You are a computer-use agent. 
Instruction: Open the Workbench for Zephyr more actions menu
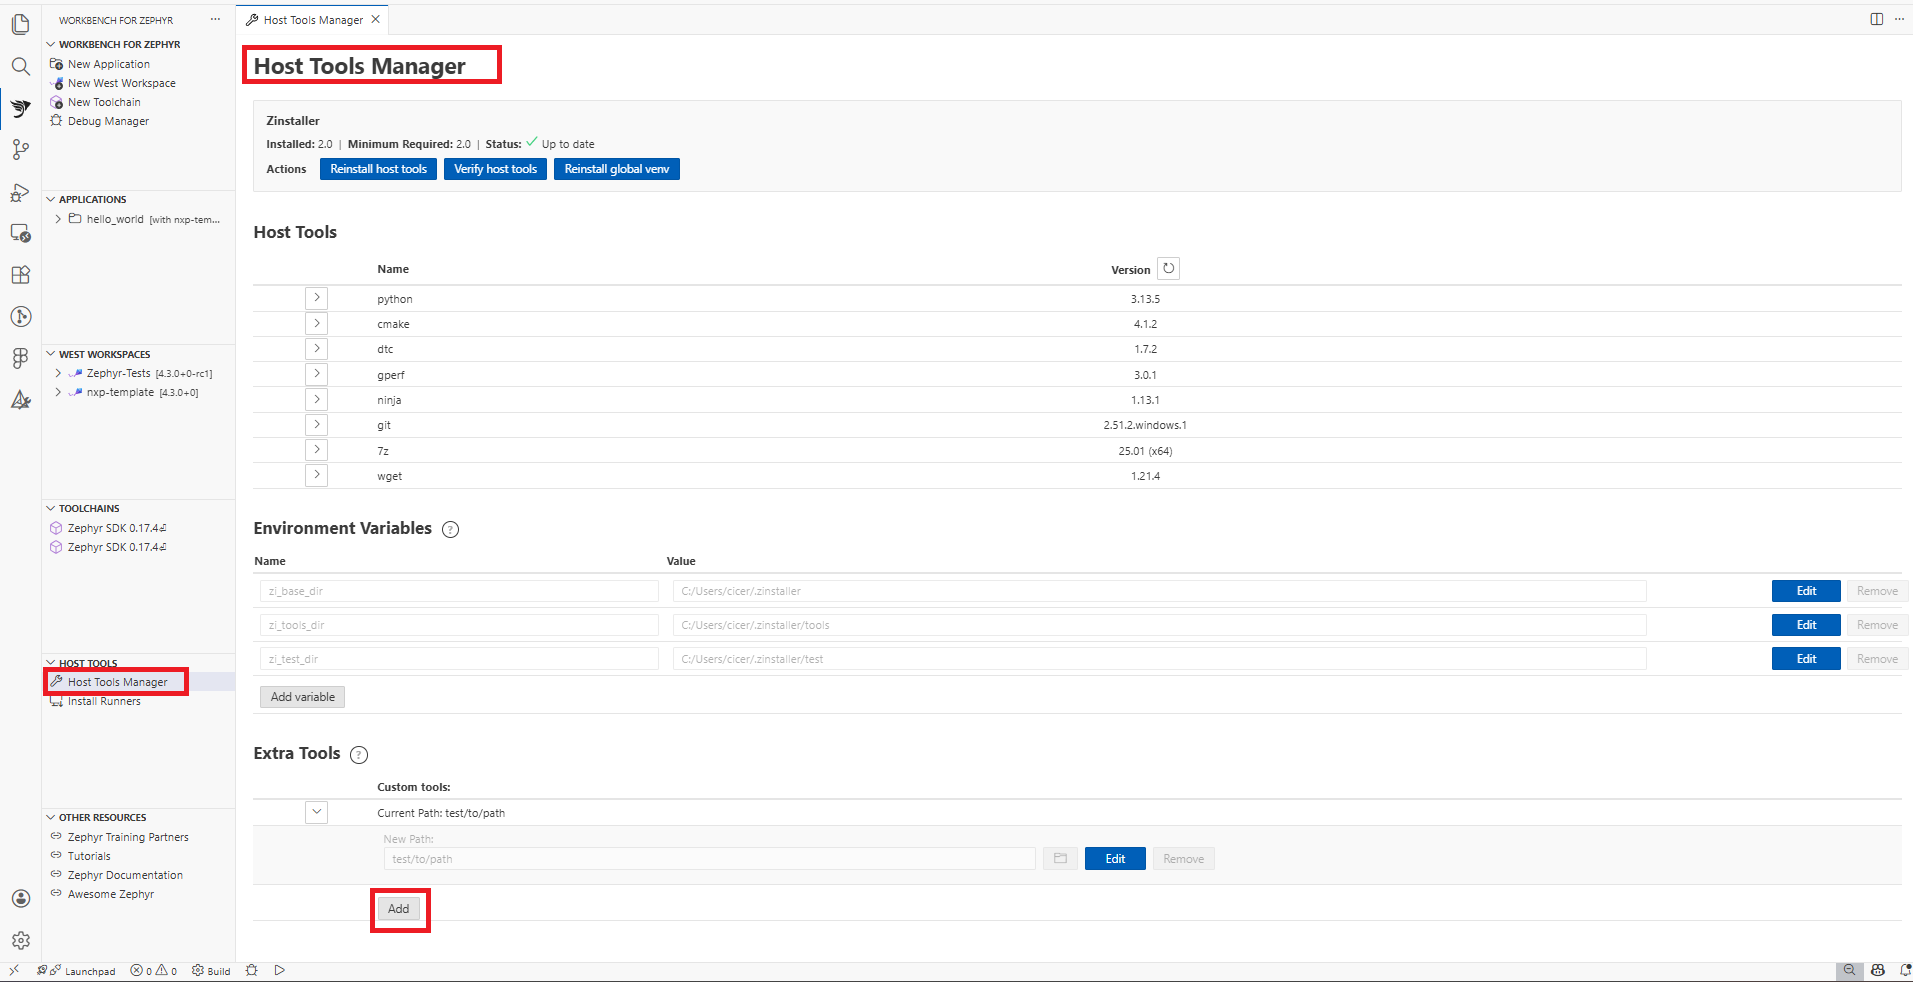214,19
